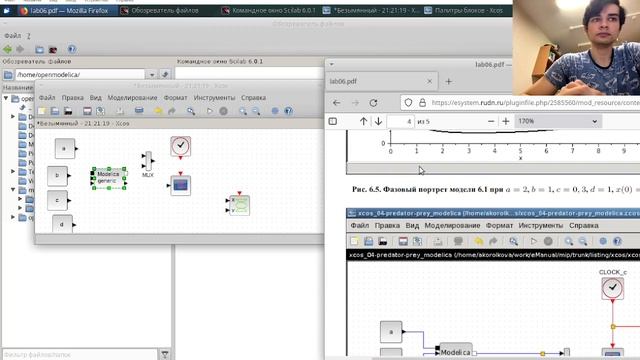The width and height of the screenshot is (640, 360).
Task: Open a new Firefox tab
Action: pos(449,82)
